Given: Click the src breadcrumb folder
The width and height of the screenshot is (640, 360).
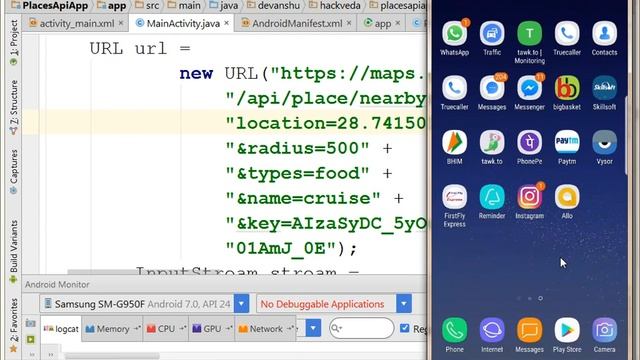Looking at the screenshot, I should pyautogui.click(x=147, y=6).
